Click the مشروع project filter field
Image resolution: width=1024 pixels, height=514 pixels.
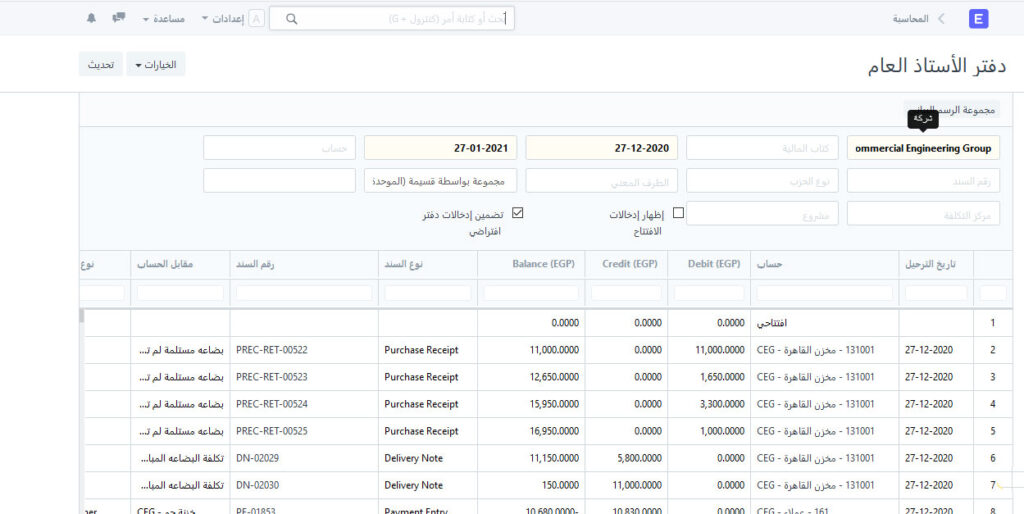pyautogui.click(x=762, y=214)
